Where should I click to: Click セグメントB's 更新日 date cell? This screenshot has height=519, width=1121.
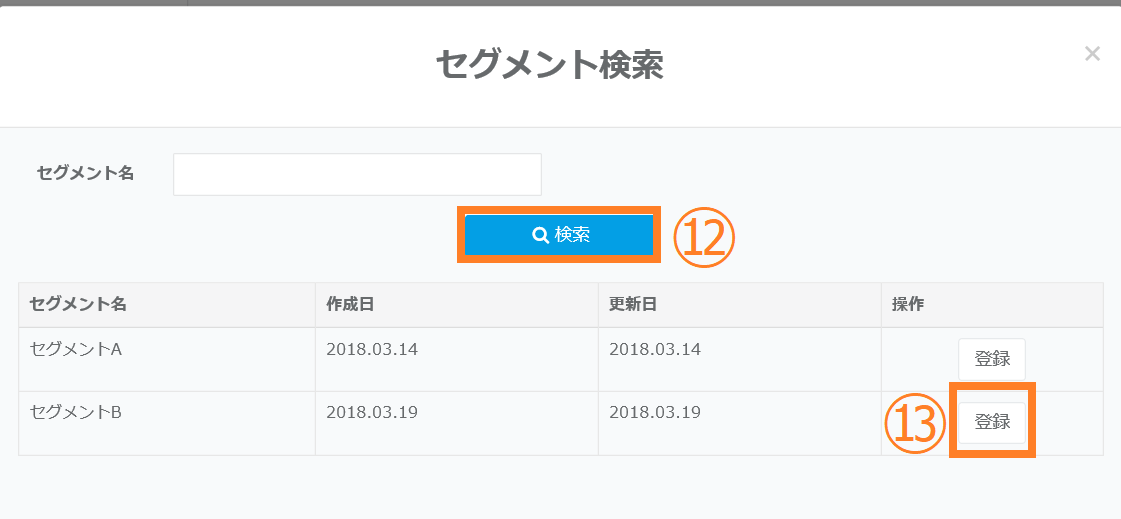pyautogui.click(x=655, y=412)
